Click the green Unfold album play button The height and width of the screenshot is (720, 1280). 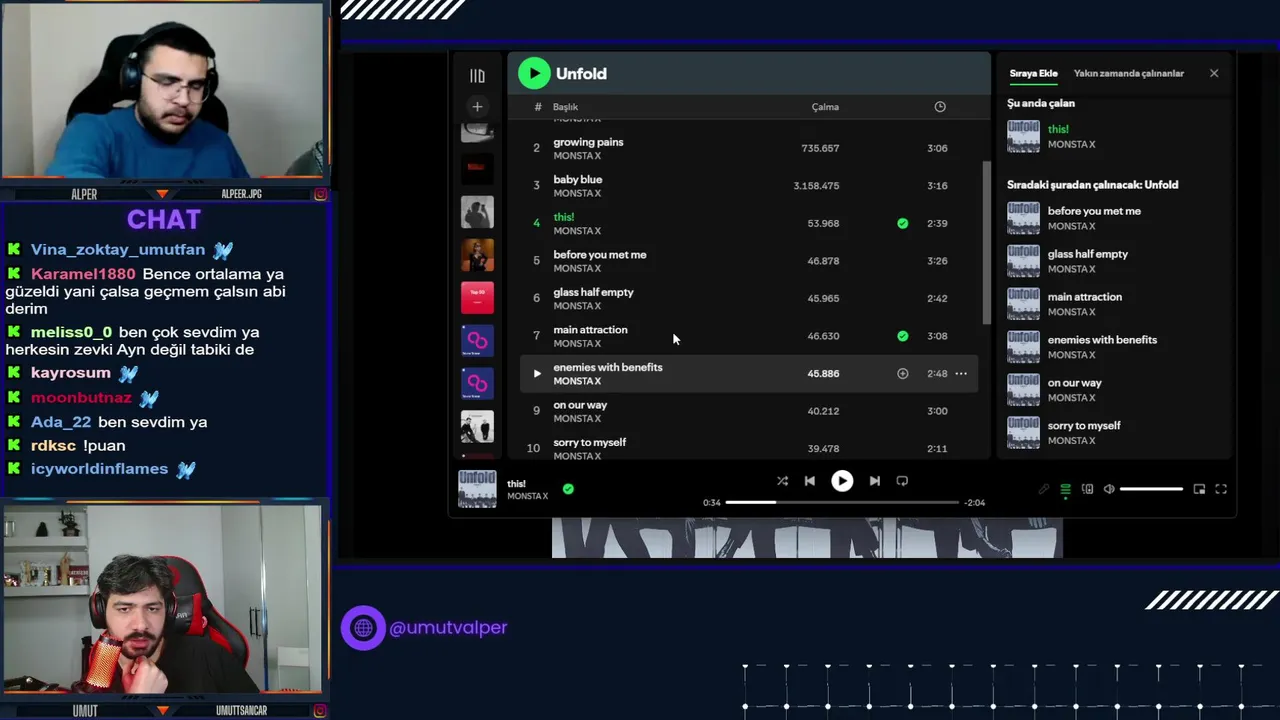pos(534,73)
